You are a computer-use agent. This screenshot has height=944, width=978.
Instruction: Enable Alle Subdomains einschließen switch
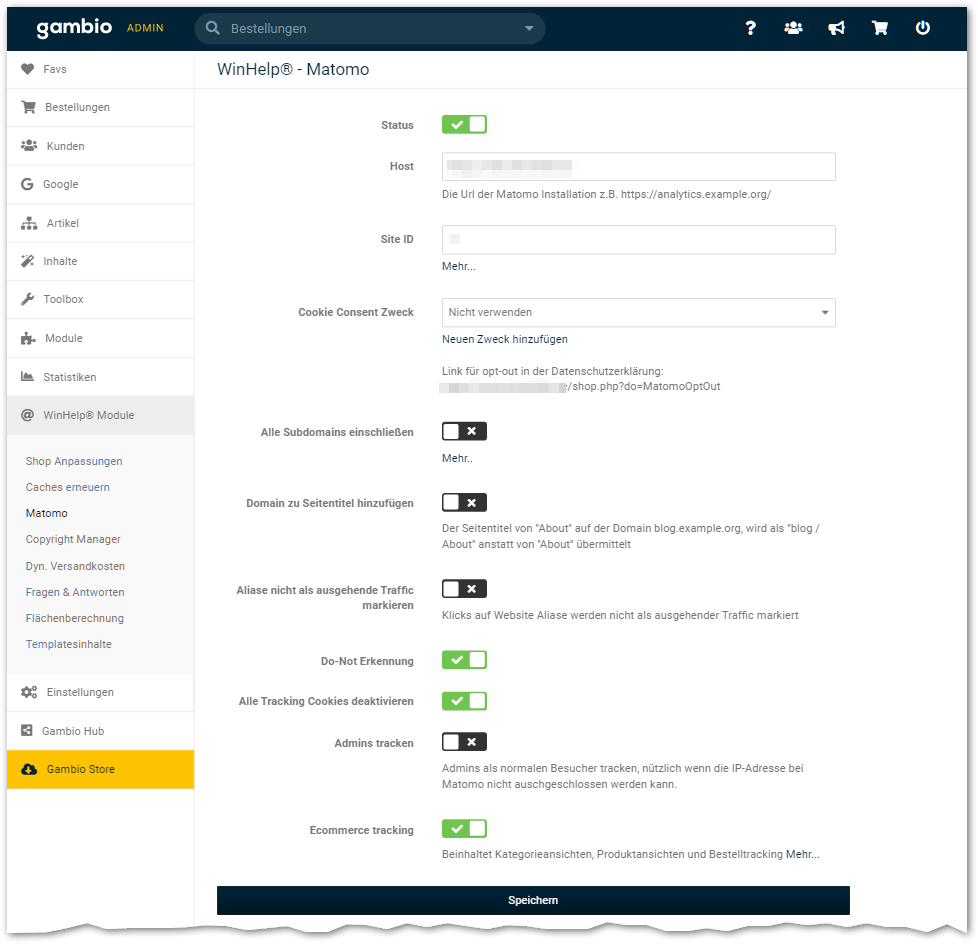[464, 431]
